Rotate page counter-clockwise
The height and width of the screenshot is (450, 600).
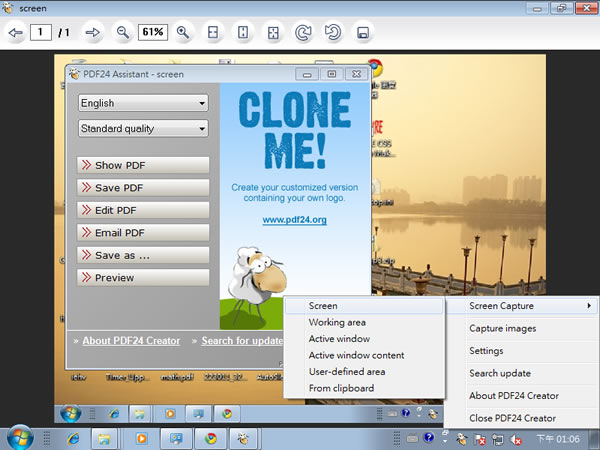(x=333, y=33)
